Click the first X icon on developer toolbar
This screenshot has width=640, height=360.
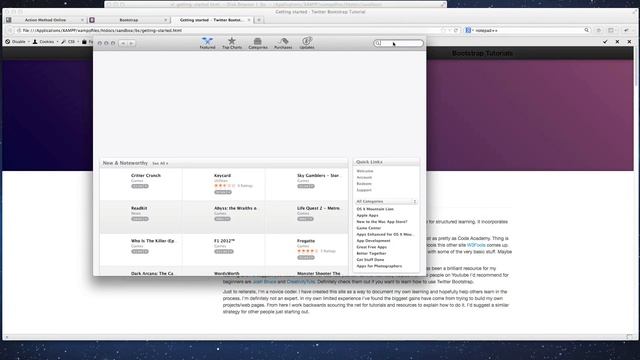click(x=617, y=42)
